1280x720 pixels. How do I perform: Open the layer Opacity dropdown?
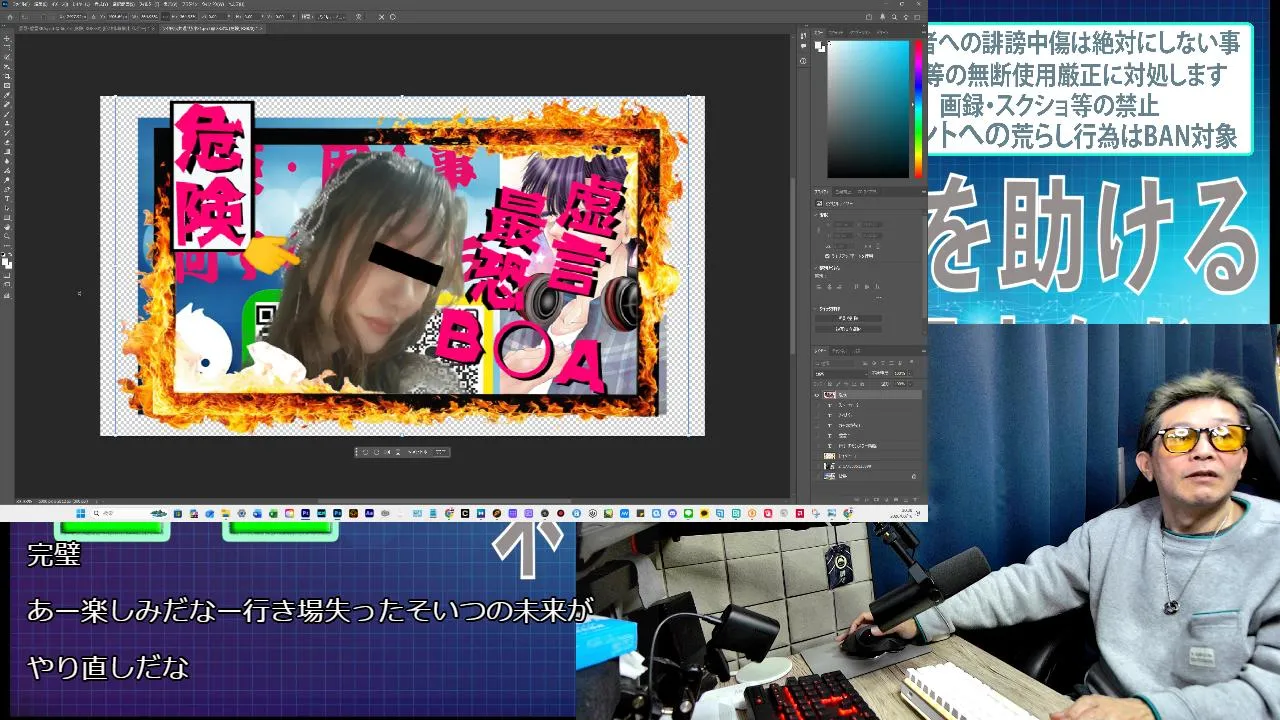[x=910, y=373]
